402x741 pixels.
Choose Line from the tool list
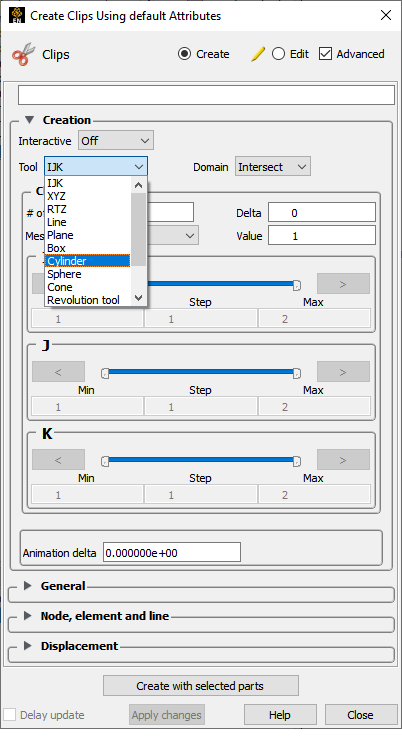pyautogui.click(x=87, y=222)
